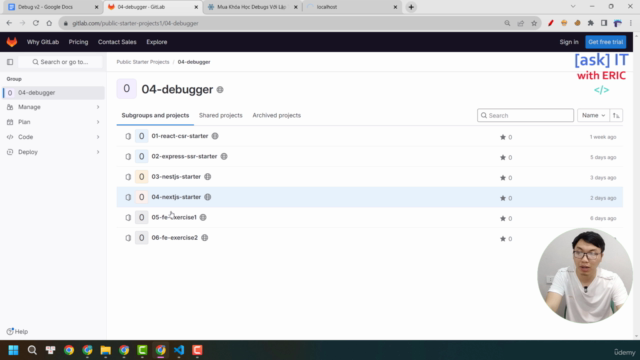The width and height of the screenshot is (640, 360).
Task: Expand the Plan sidebar section
Action: pyautogui.click(x=53, y=122)
